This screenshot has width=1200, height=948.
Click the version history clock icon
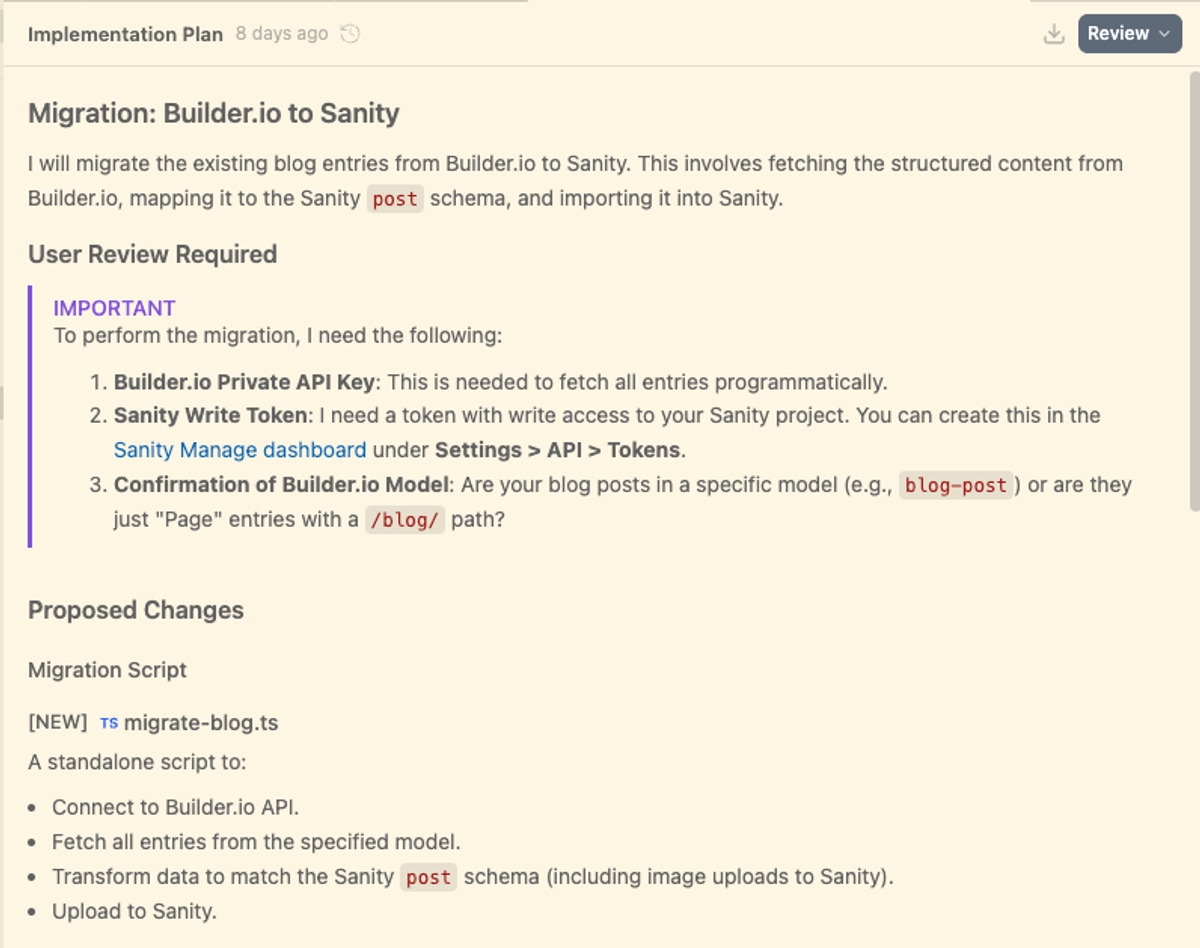[x=350, y=34]
